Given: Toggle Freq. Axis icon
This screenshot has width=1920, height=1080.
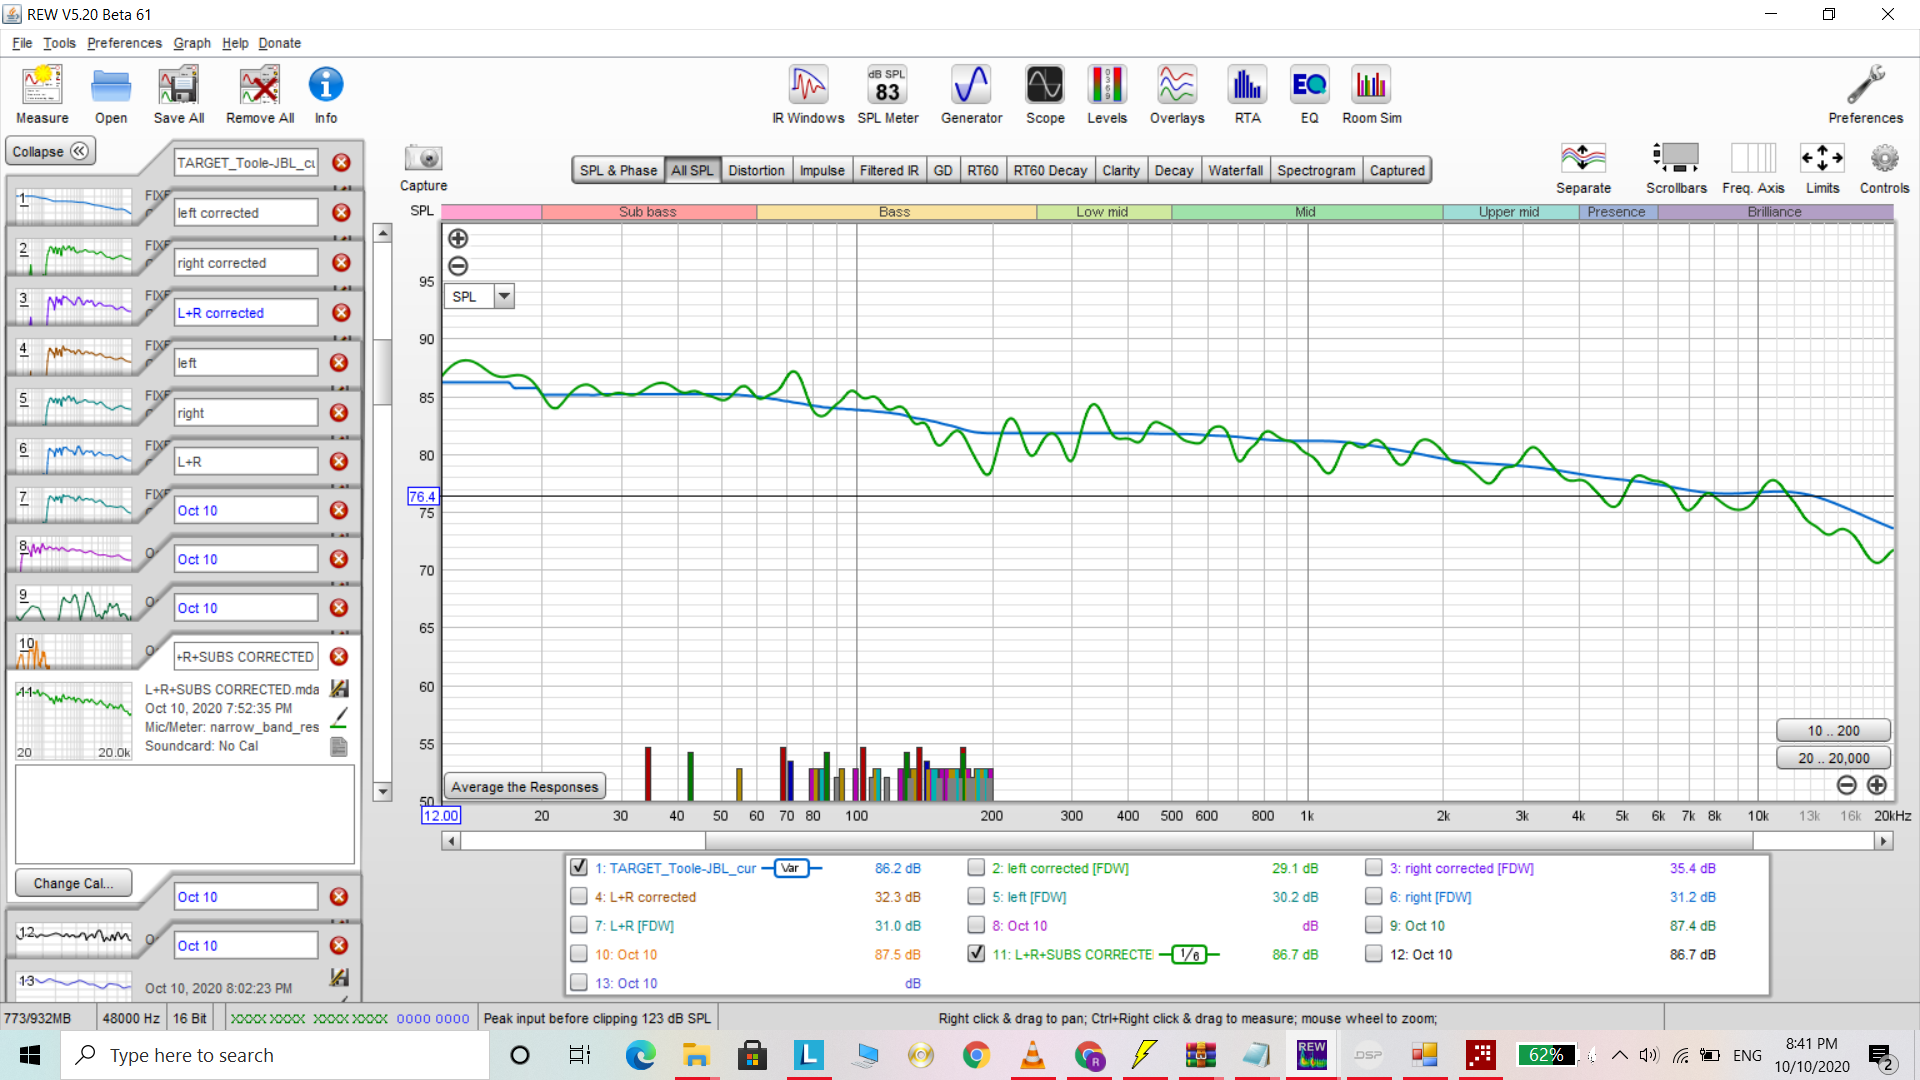Looking at the screenshot, I should pos(1753,167).
